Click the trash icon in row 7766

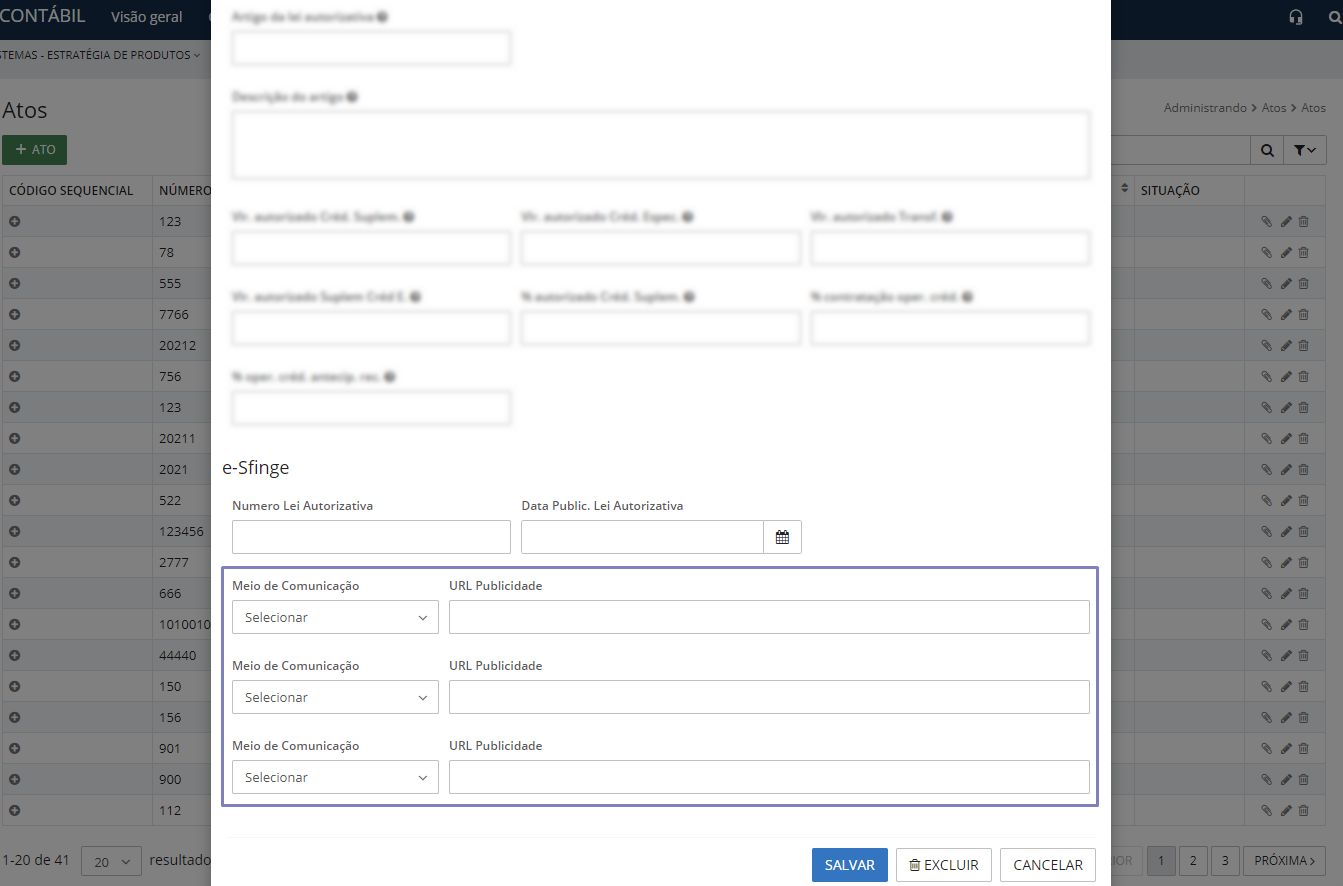point(1303,315)
